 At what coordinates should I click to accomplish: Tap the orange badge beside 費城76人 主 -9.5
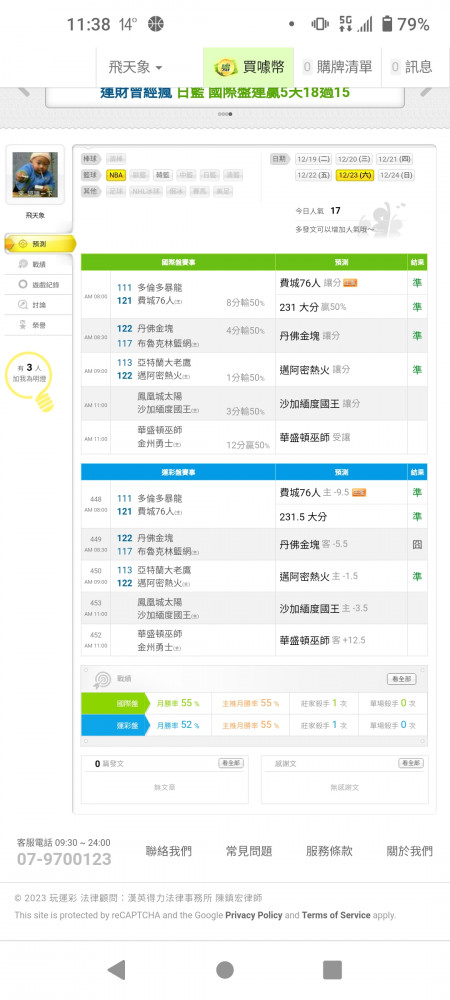359,493
